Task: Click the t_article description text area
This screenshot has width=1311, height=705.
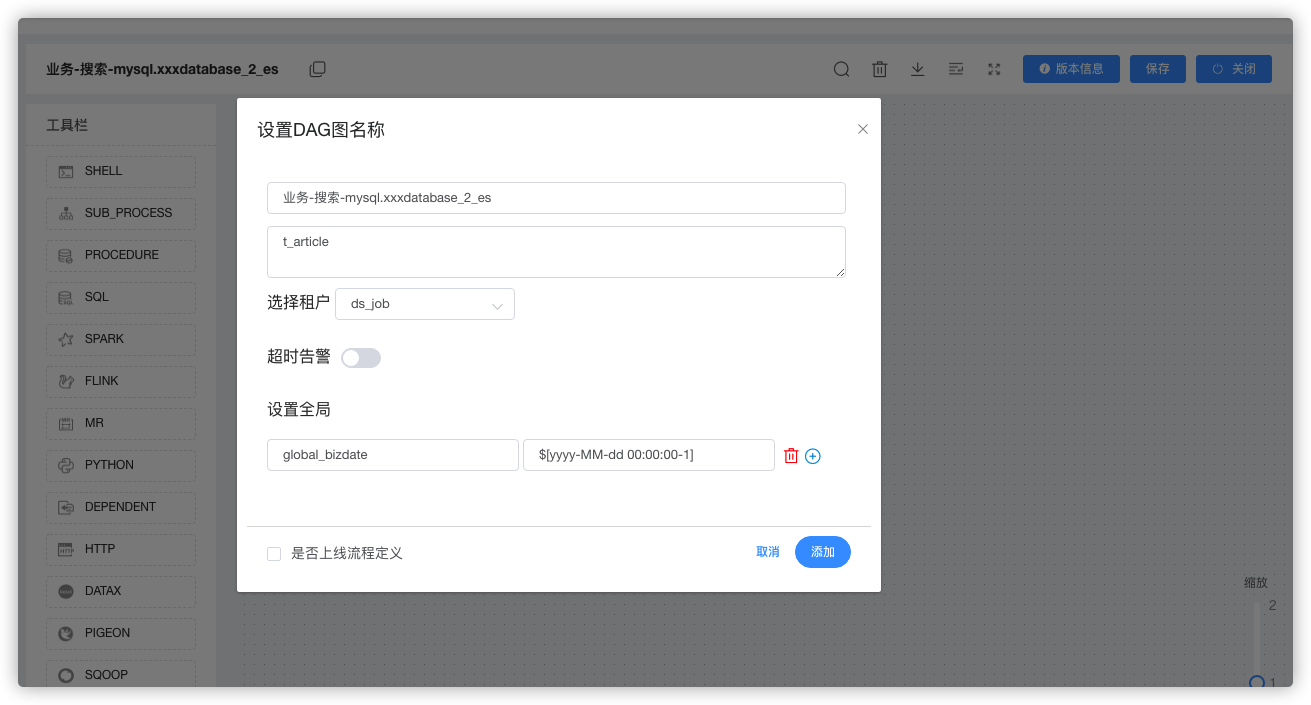Action: point(555,251)
